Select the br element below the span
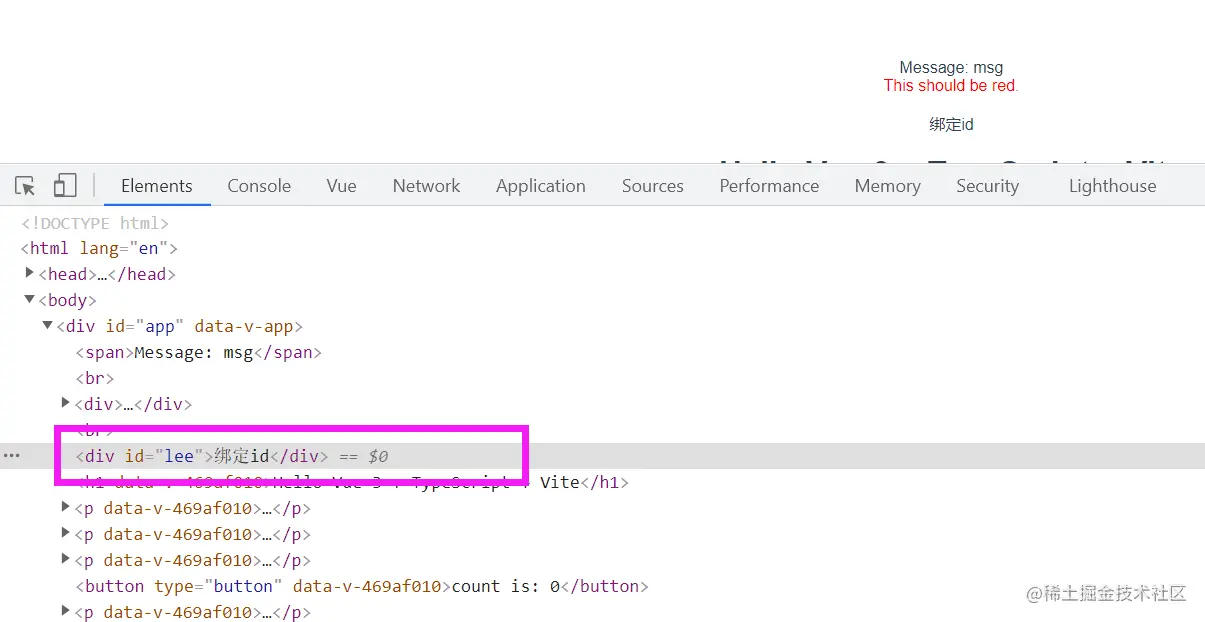1205x622 pixels. [95, 378]
